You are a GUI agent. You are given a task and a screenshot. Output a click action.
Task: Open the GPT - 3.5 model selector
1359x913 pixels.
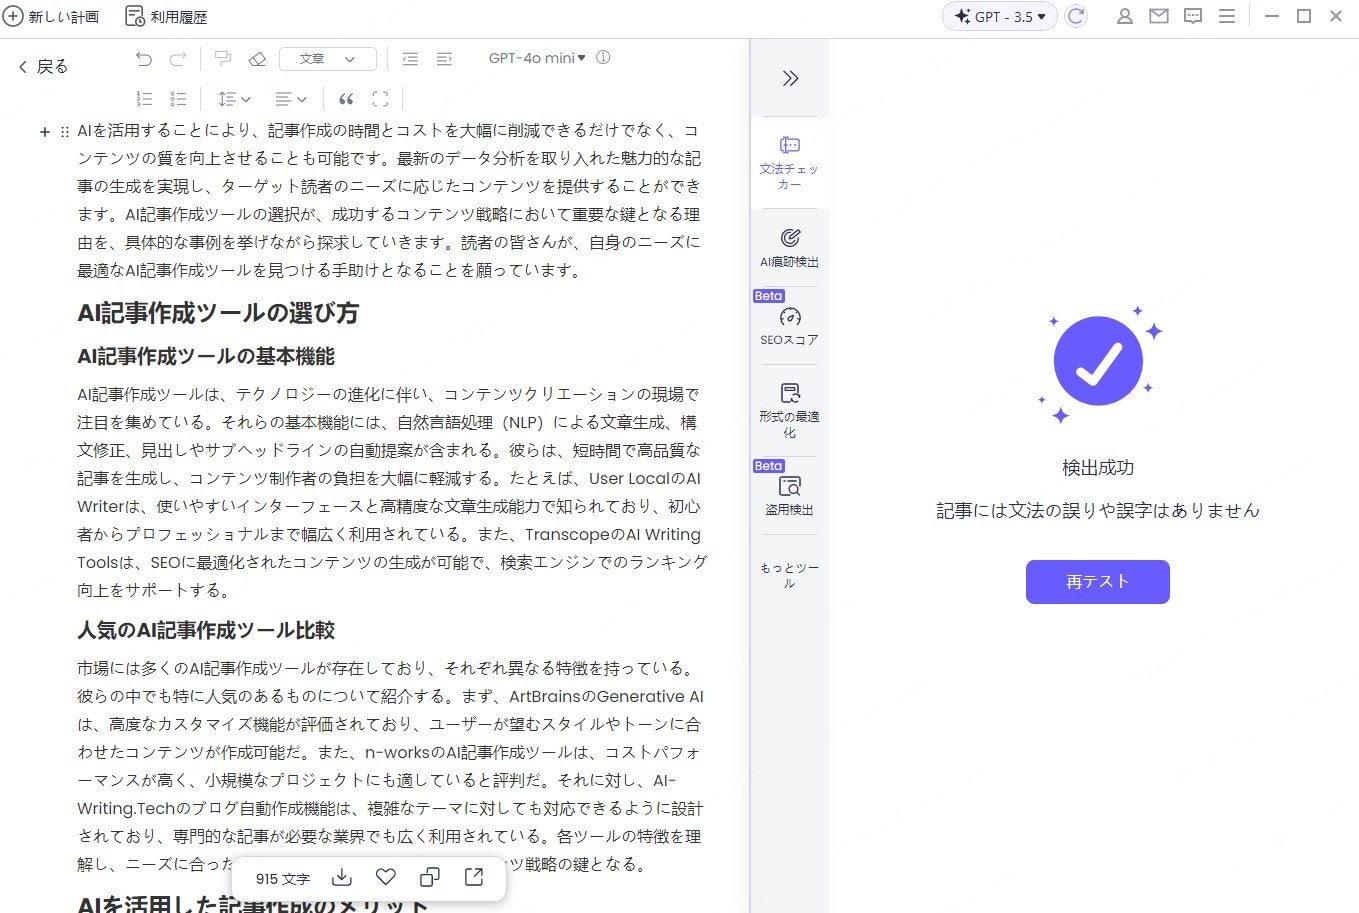click(x=999, y=17)
